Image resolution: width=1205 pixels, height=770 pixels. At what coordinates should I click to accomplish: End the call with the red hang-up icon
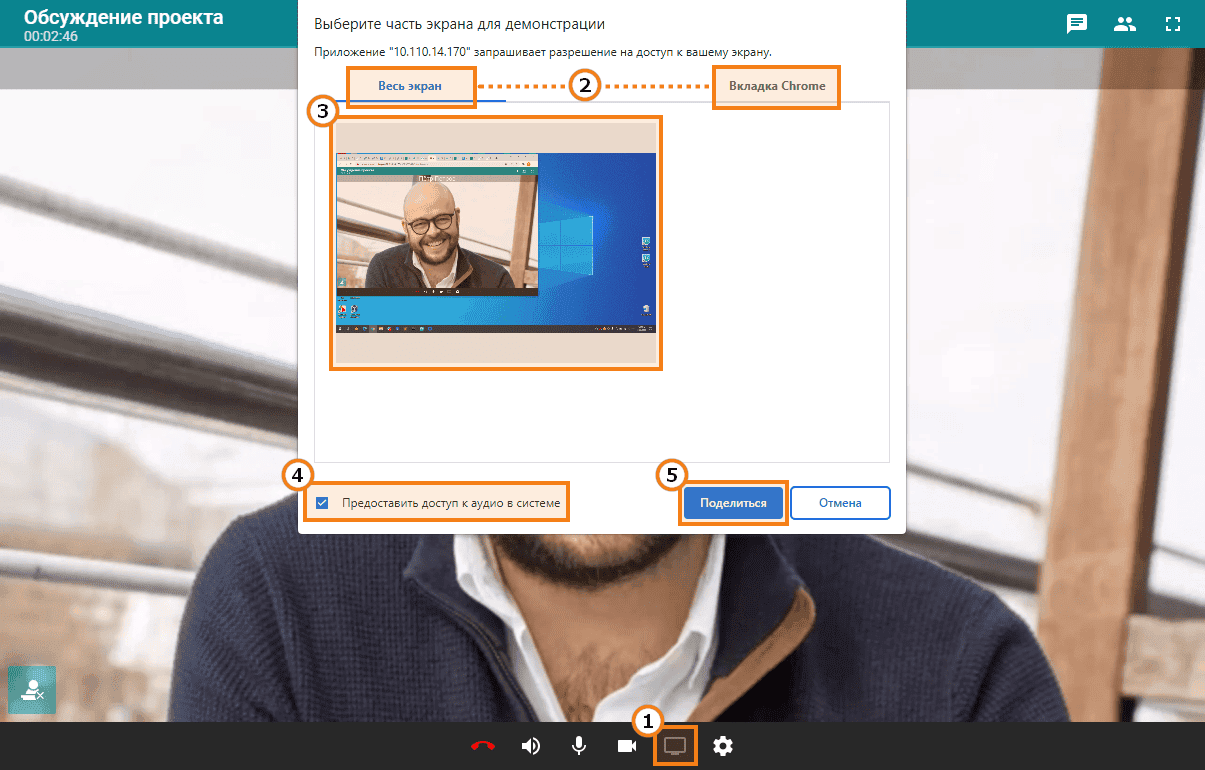(x=483, y=746)
